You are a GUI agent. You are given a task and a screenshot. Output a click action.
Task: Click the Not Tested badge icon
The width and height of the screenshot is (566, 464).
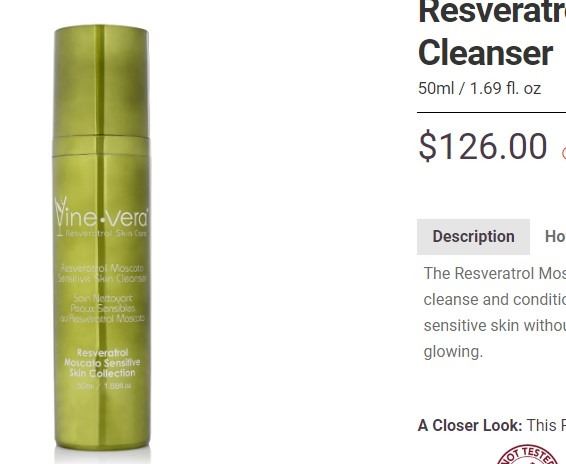[x=531, y=455]
